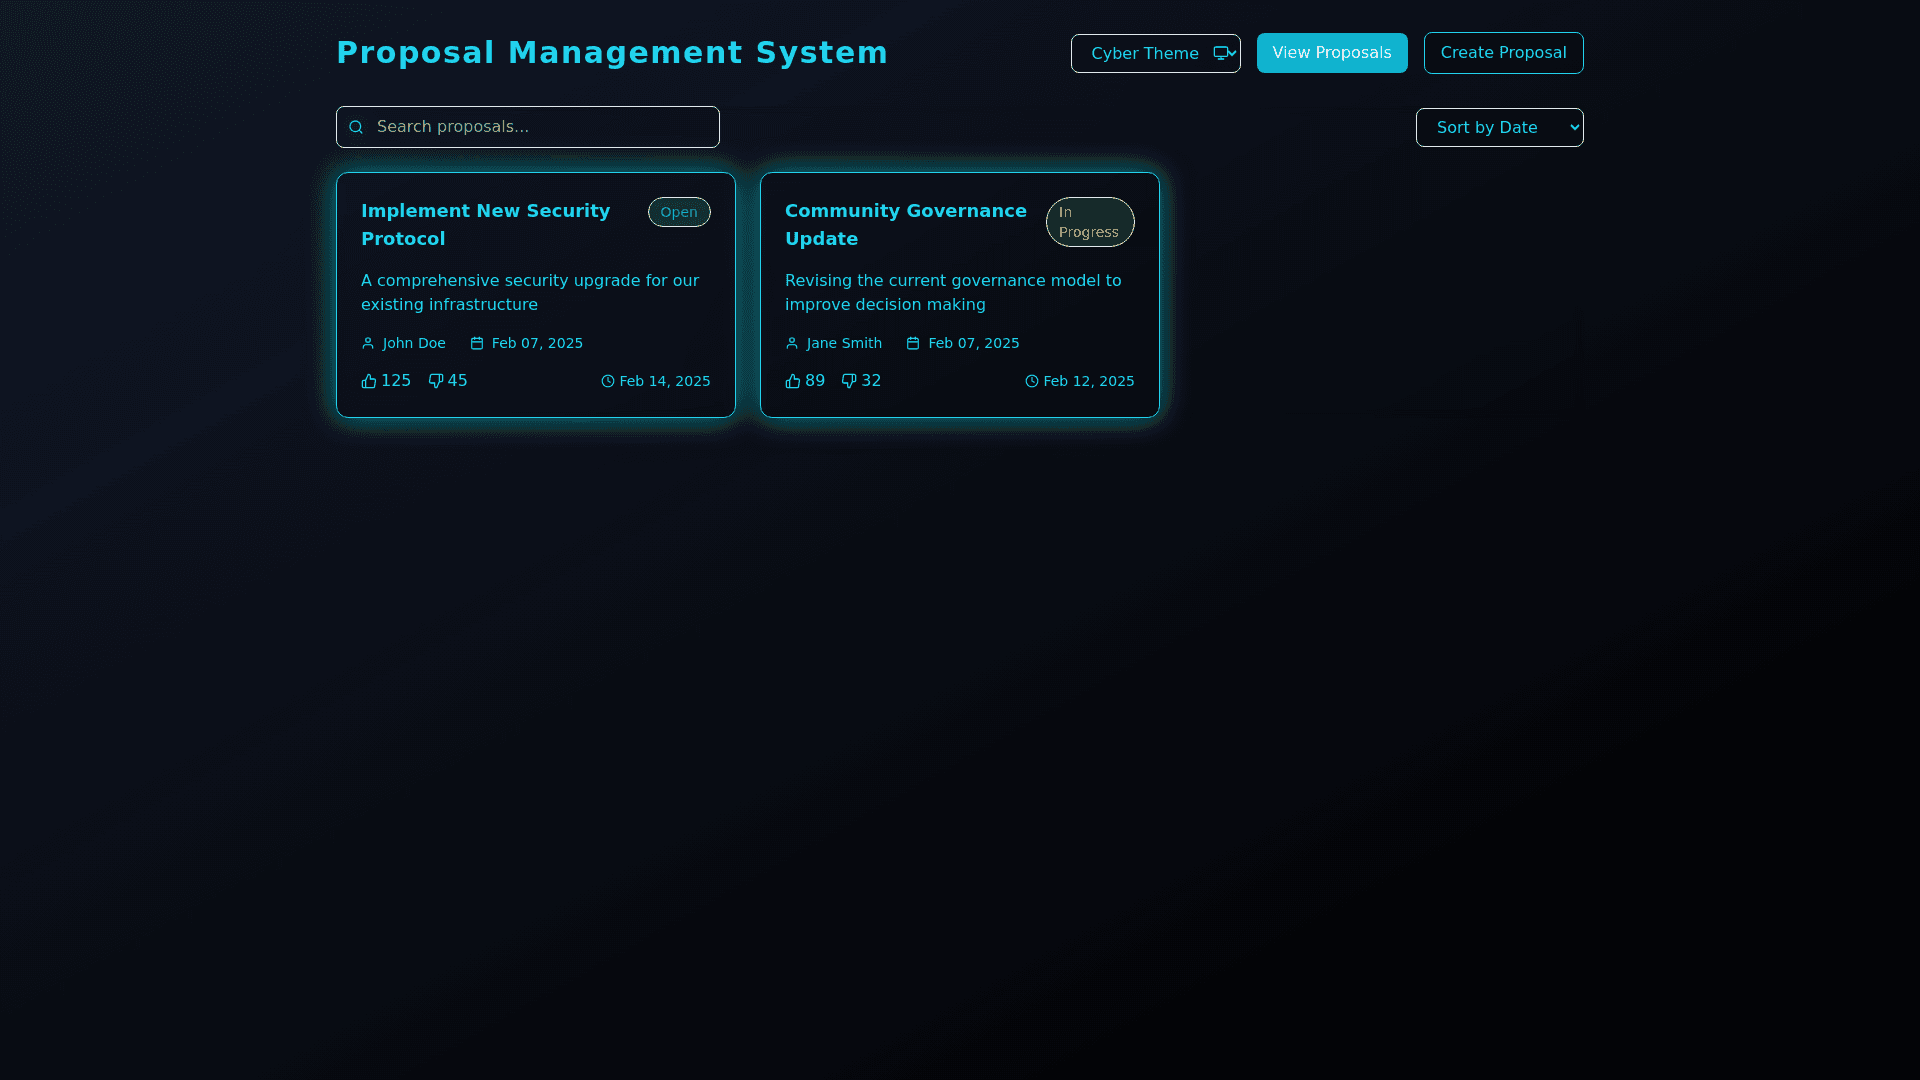Upvote the Implement New Security Protocol proposal
Screen dimensions: 1920x1080
[369, 381]
